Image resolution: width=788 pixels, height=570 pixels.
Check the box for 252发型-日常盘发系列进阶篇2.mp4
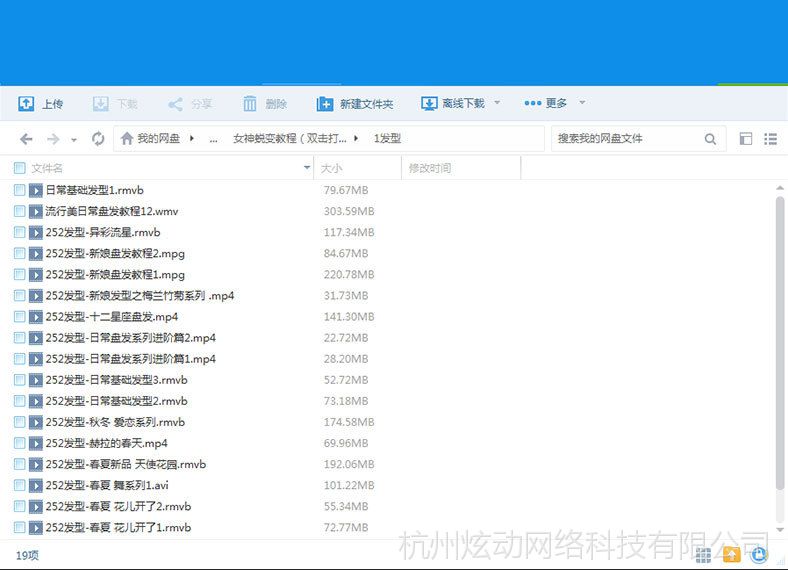pyautogui.click(x=20, y=338)
